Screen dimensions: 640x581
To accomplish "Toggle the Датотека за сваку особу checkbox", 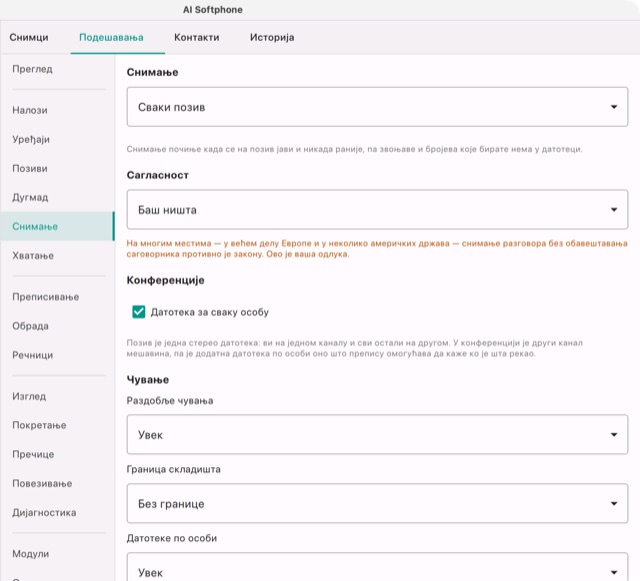I will coord(139,312).
